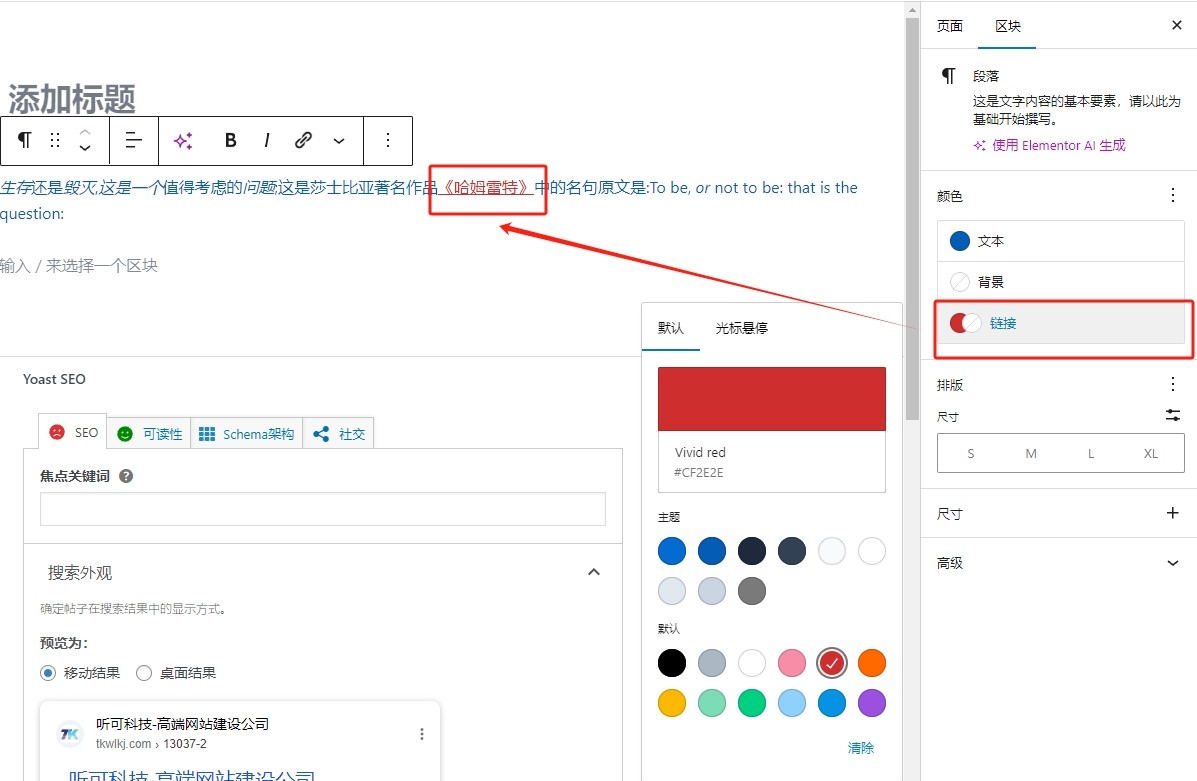Select font size M
Viewport: 1197px width, 781px height.
[1031, 453]
